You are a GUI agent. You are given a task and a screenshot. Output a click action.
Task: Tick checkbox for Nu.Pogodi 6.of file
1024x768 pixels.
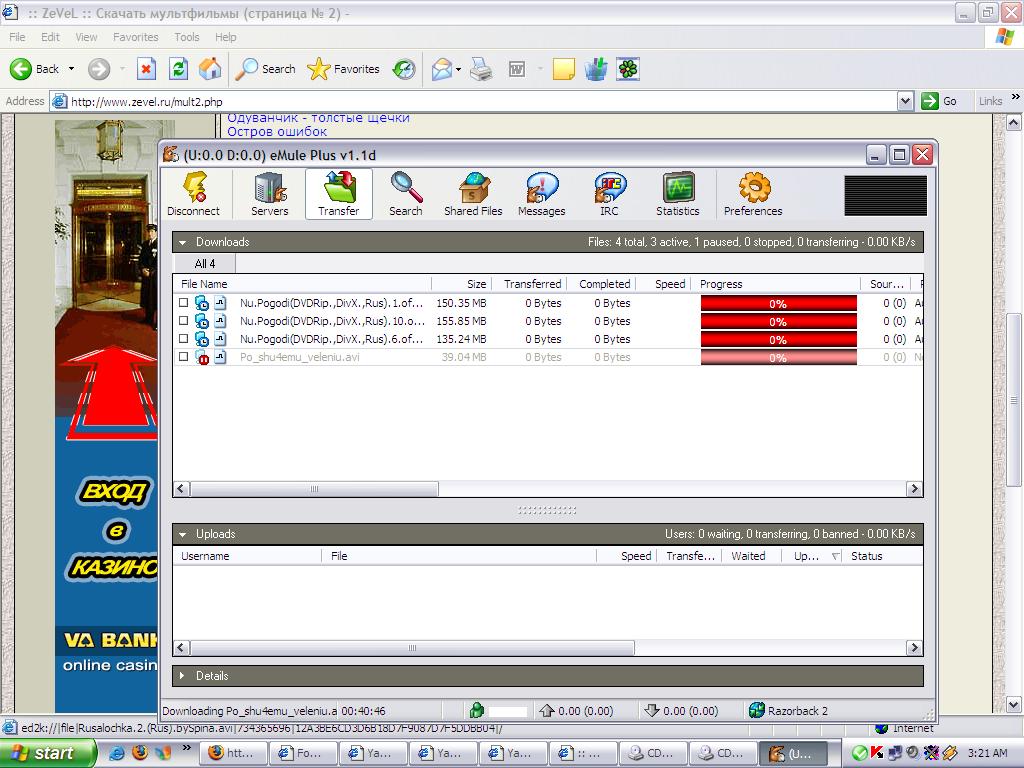184,338
